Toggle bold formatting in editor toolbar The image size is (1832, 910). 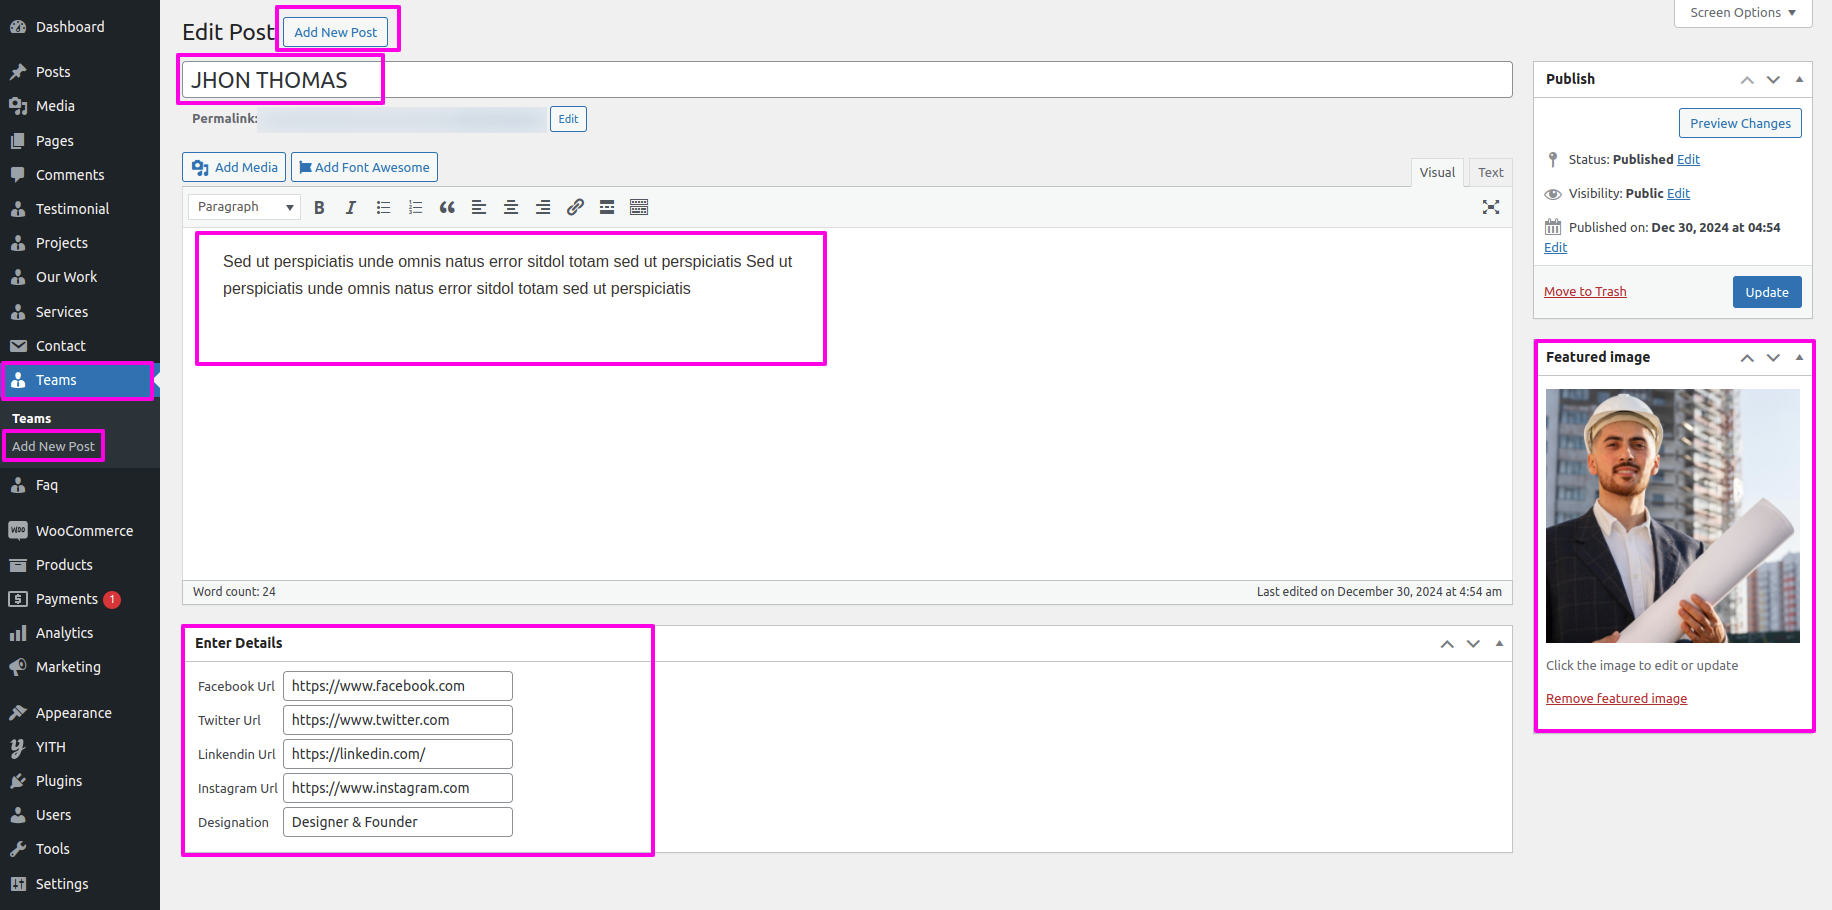click(319, 207)
